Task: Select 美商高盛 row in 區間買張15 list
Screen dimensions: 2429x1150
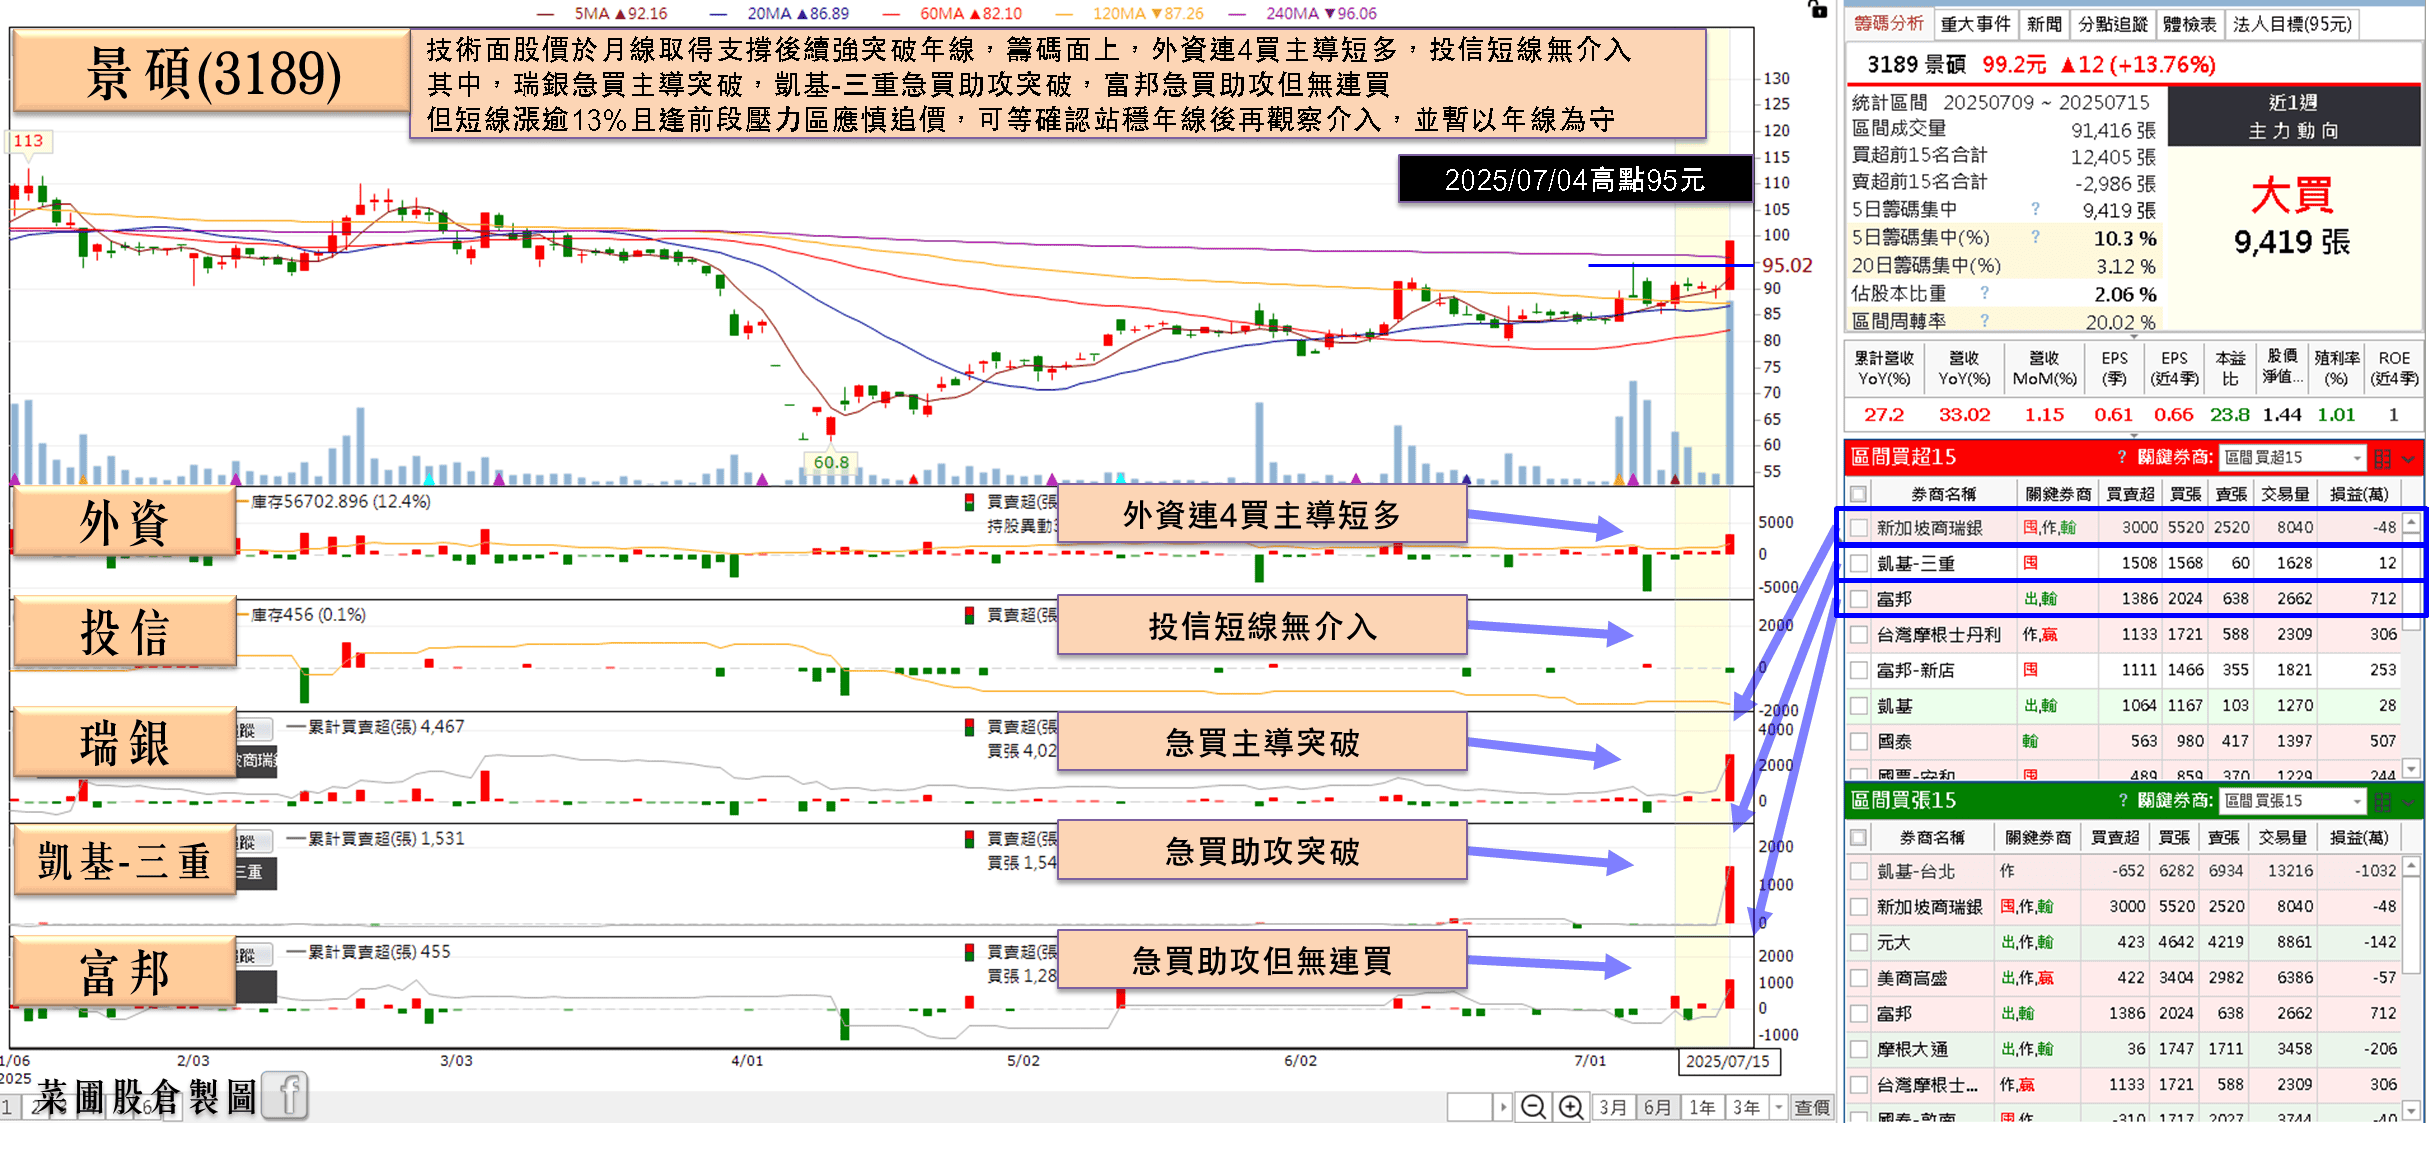Action: coord(2122,978)
